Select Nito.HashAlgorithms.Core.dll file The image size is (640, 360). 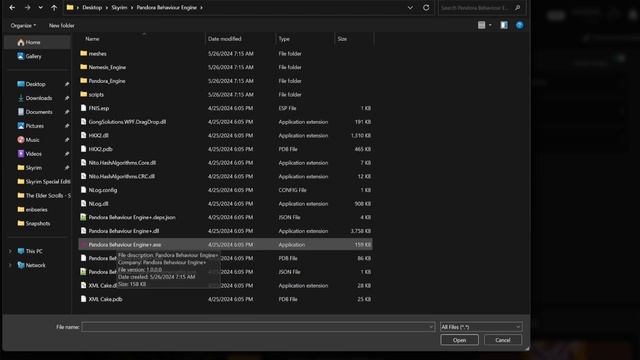click(x=225, y=162)
